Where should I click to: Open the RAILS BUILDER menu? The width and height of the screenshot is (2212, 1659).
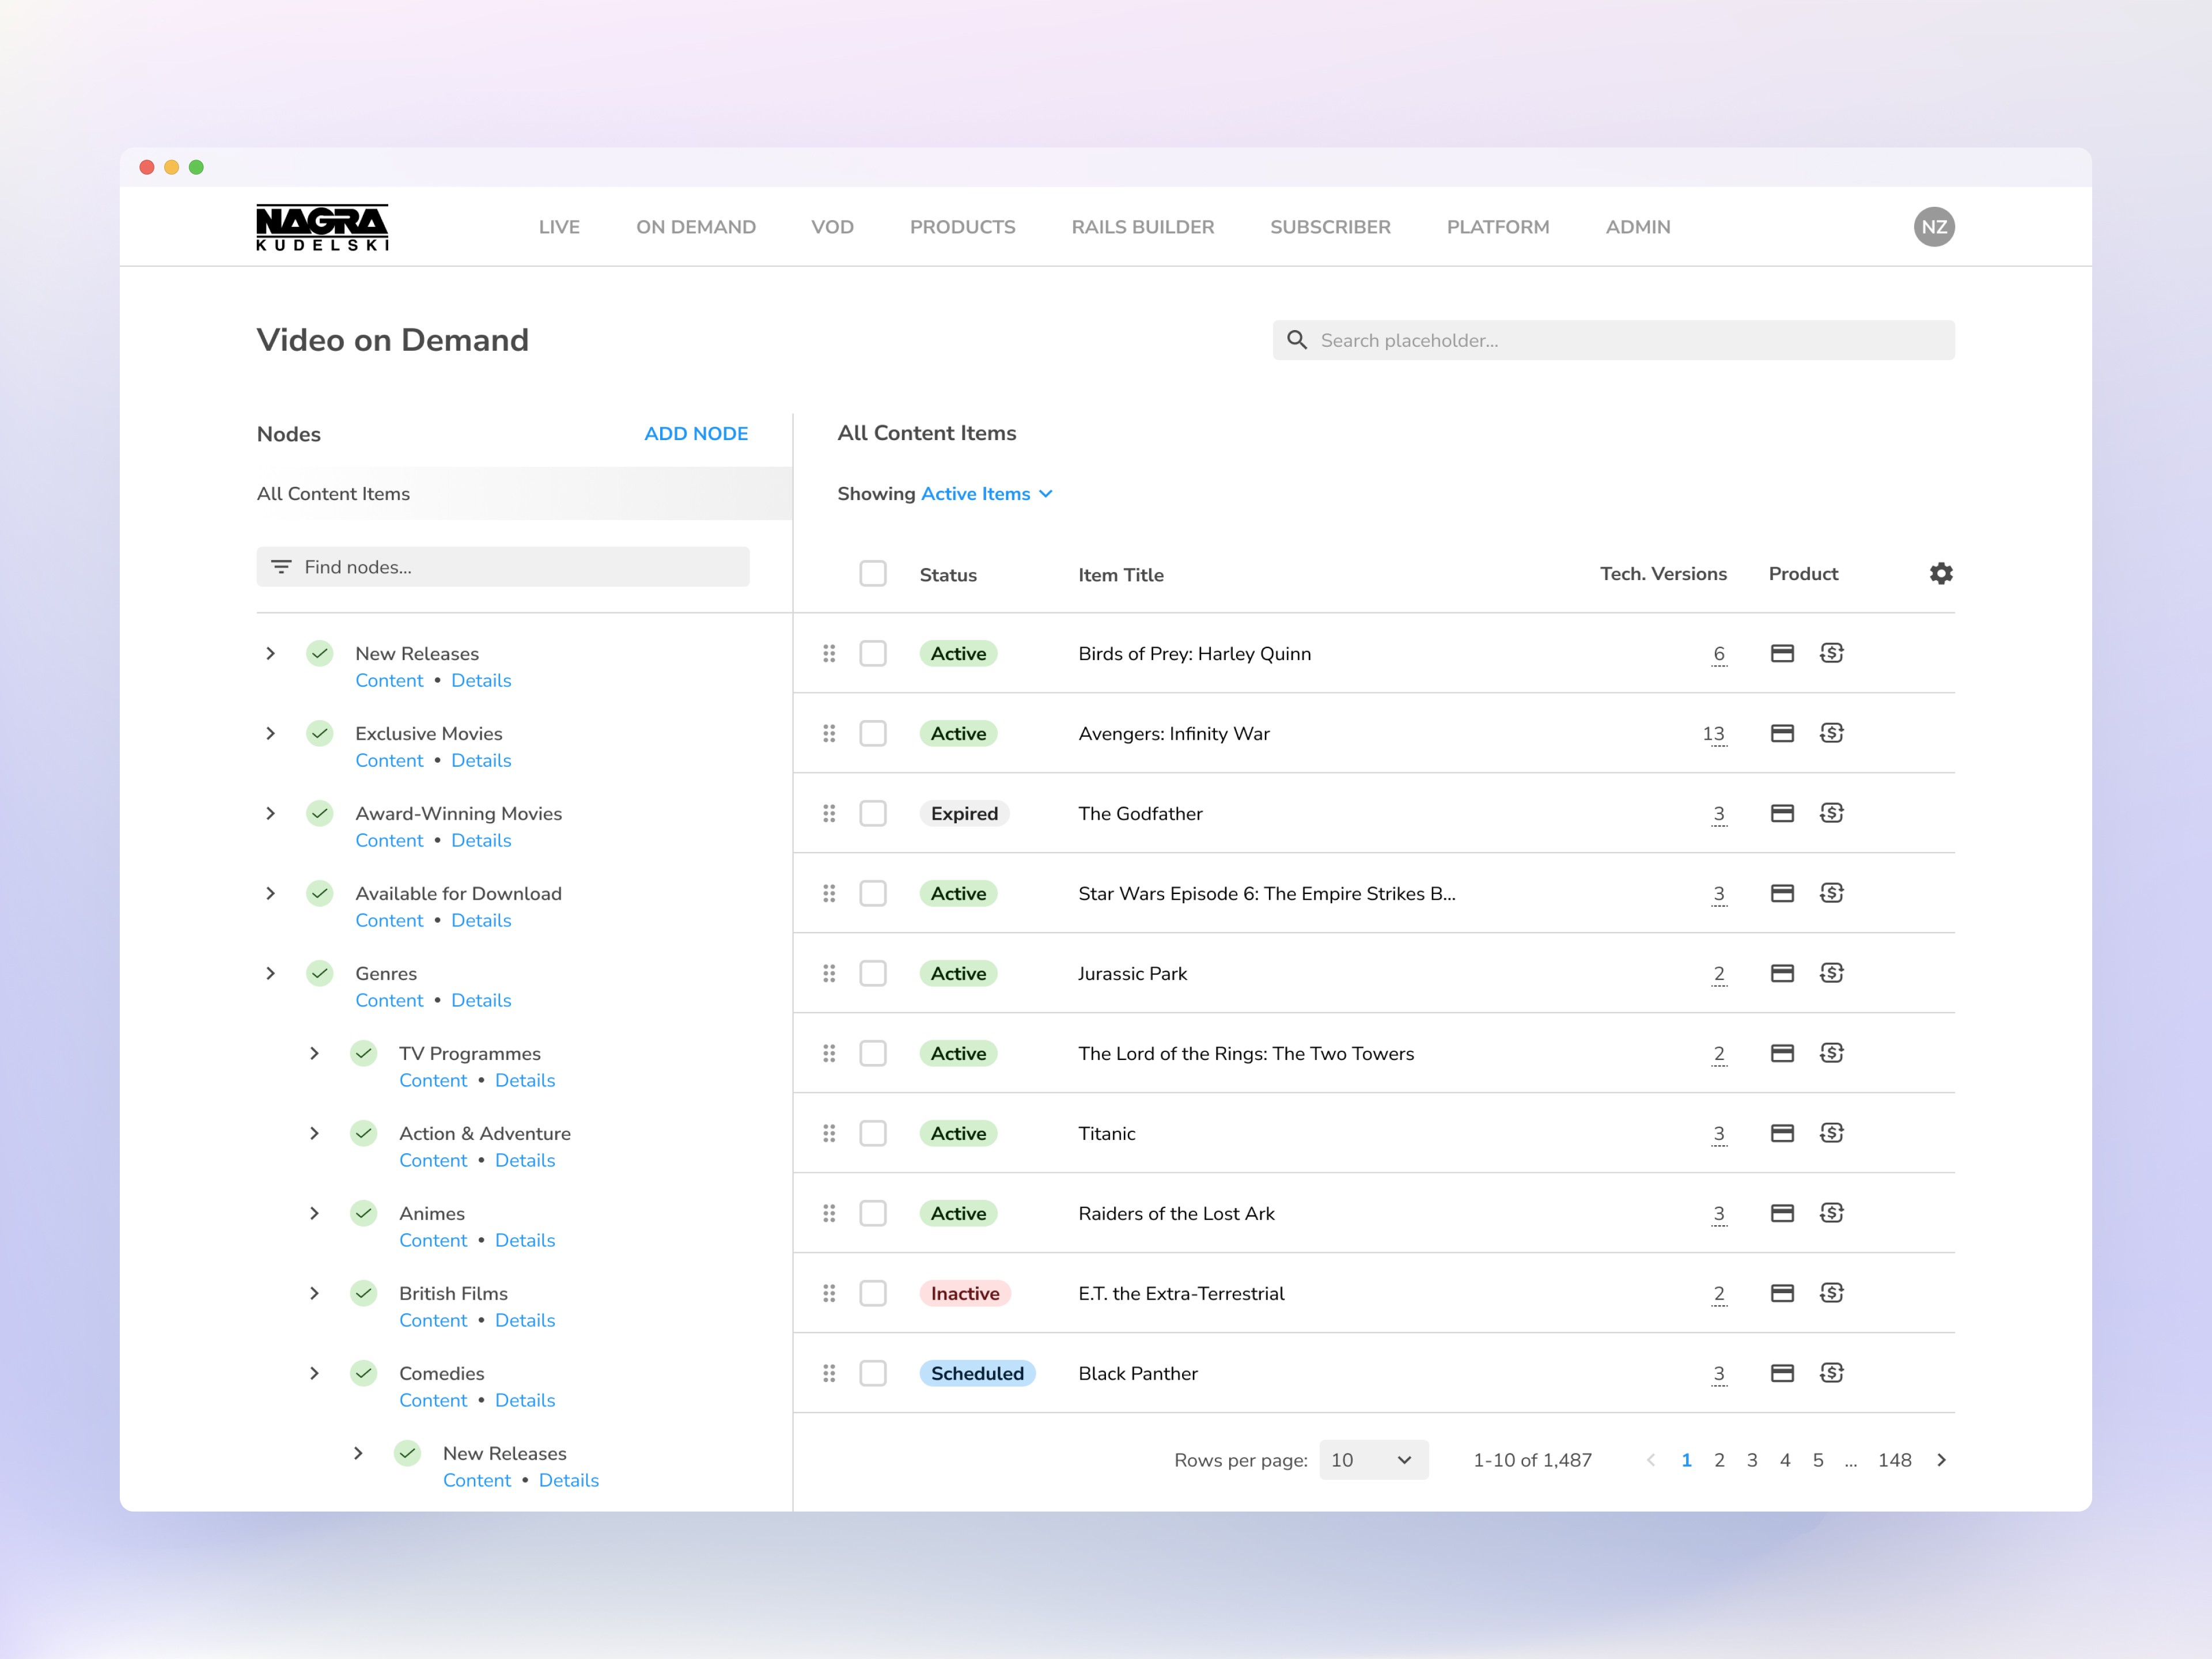click(x=1142, y=227)
